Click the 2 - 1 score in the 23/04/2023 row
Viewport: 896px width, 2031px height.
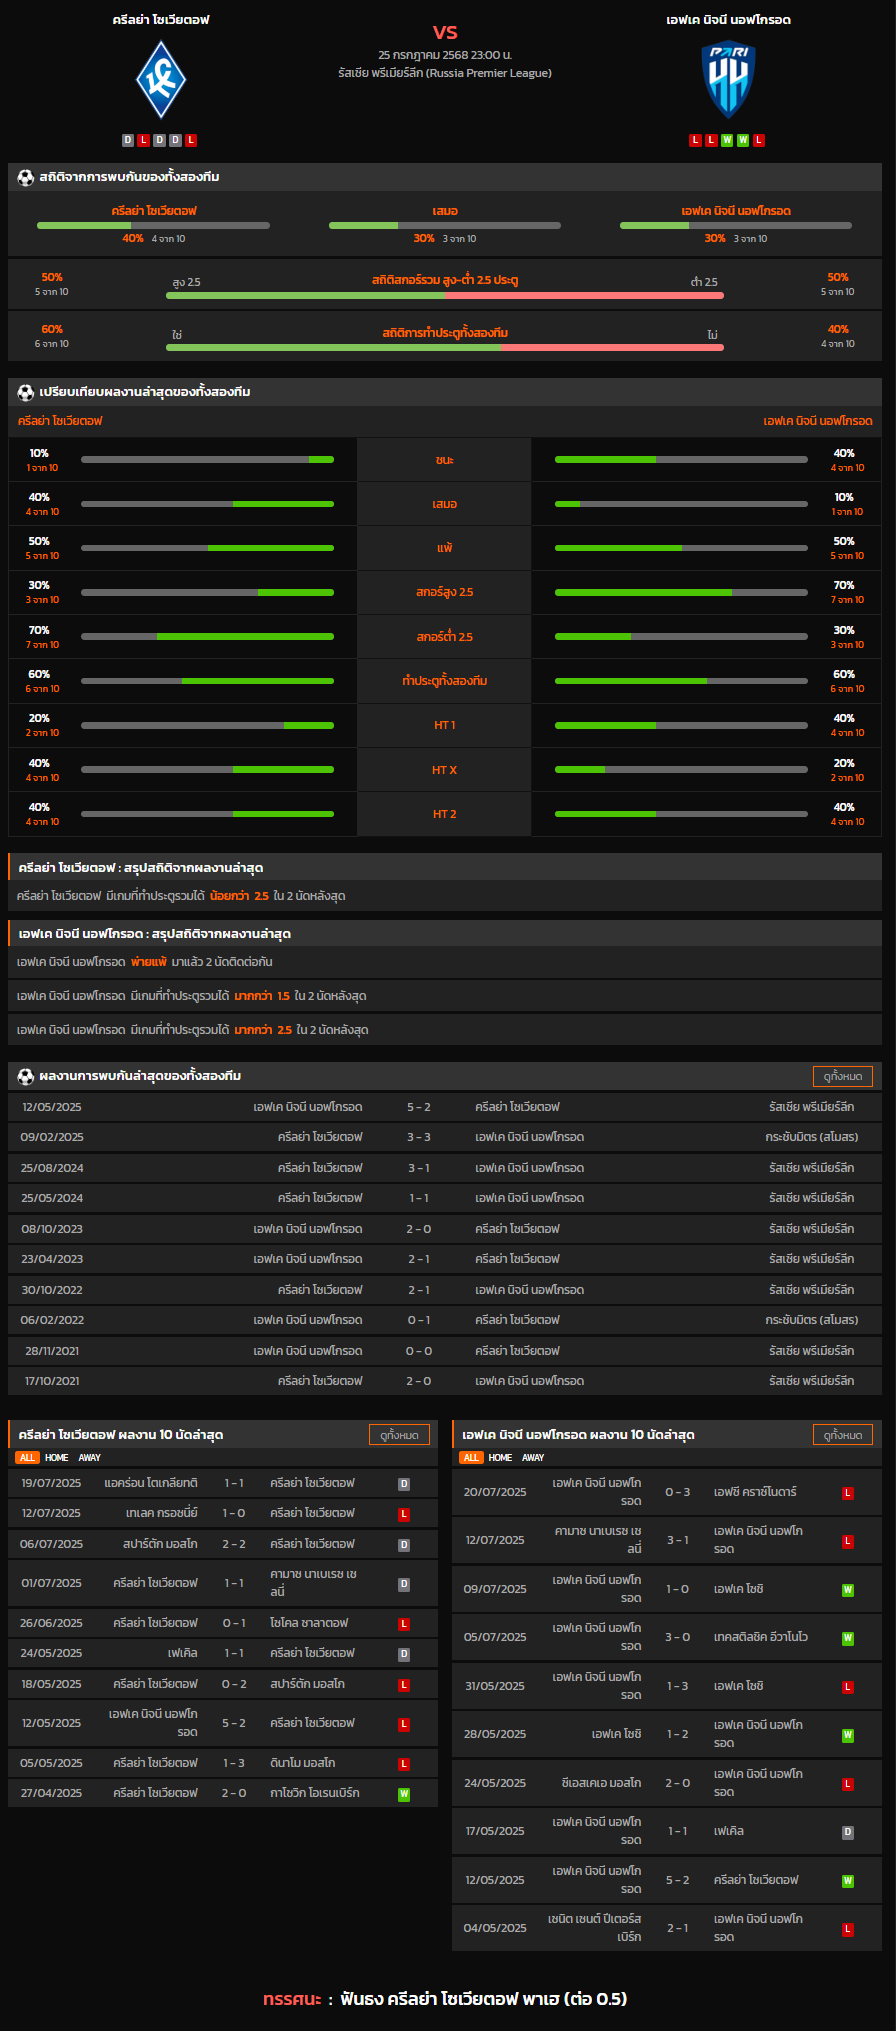pos(419,1260)
